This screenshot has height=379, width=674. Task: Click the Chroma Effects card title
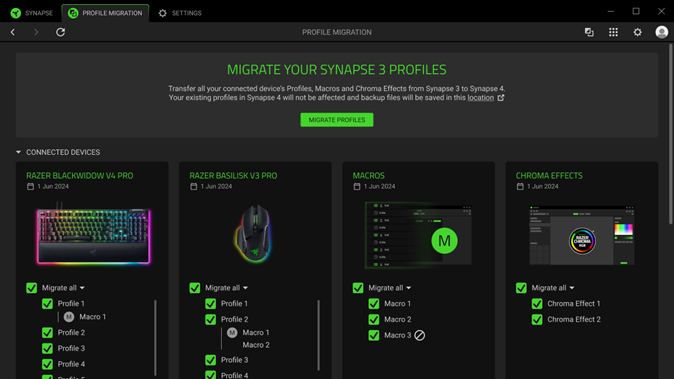pyautogui.click(x=549, y=175)
